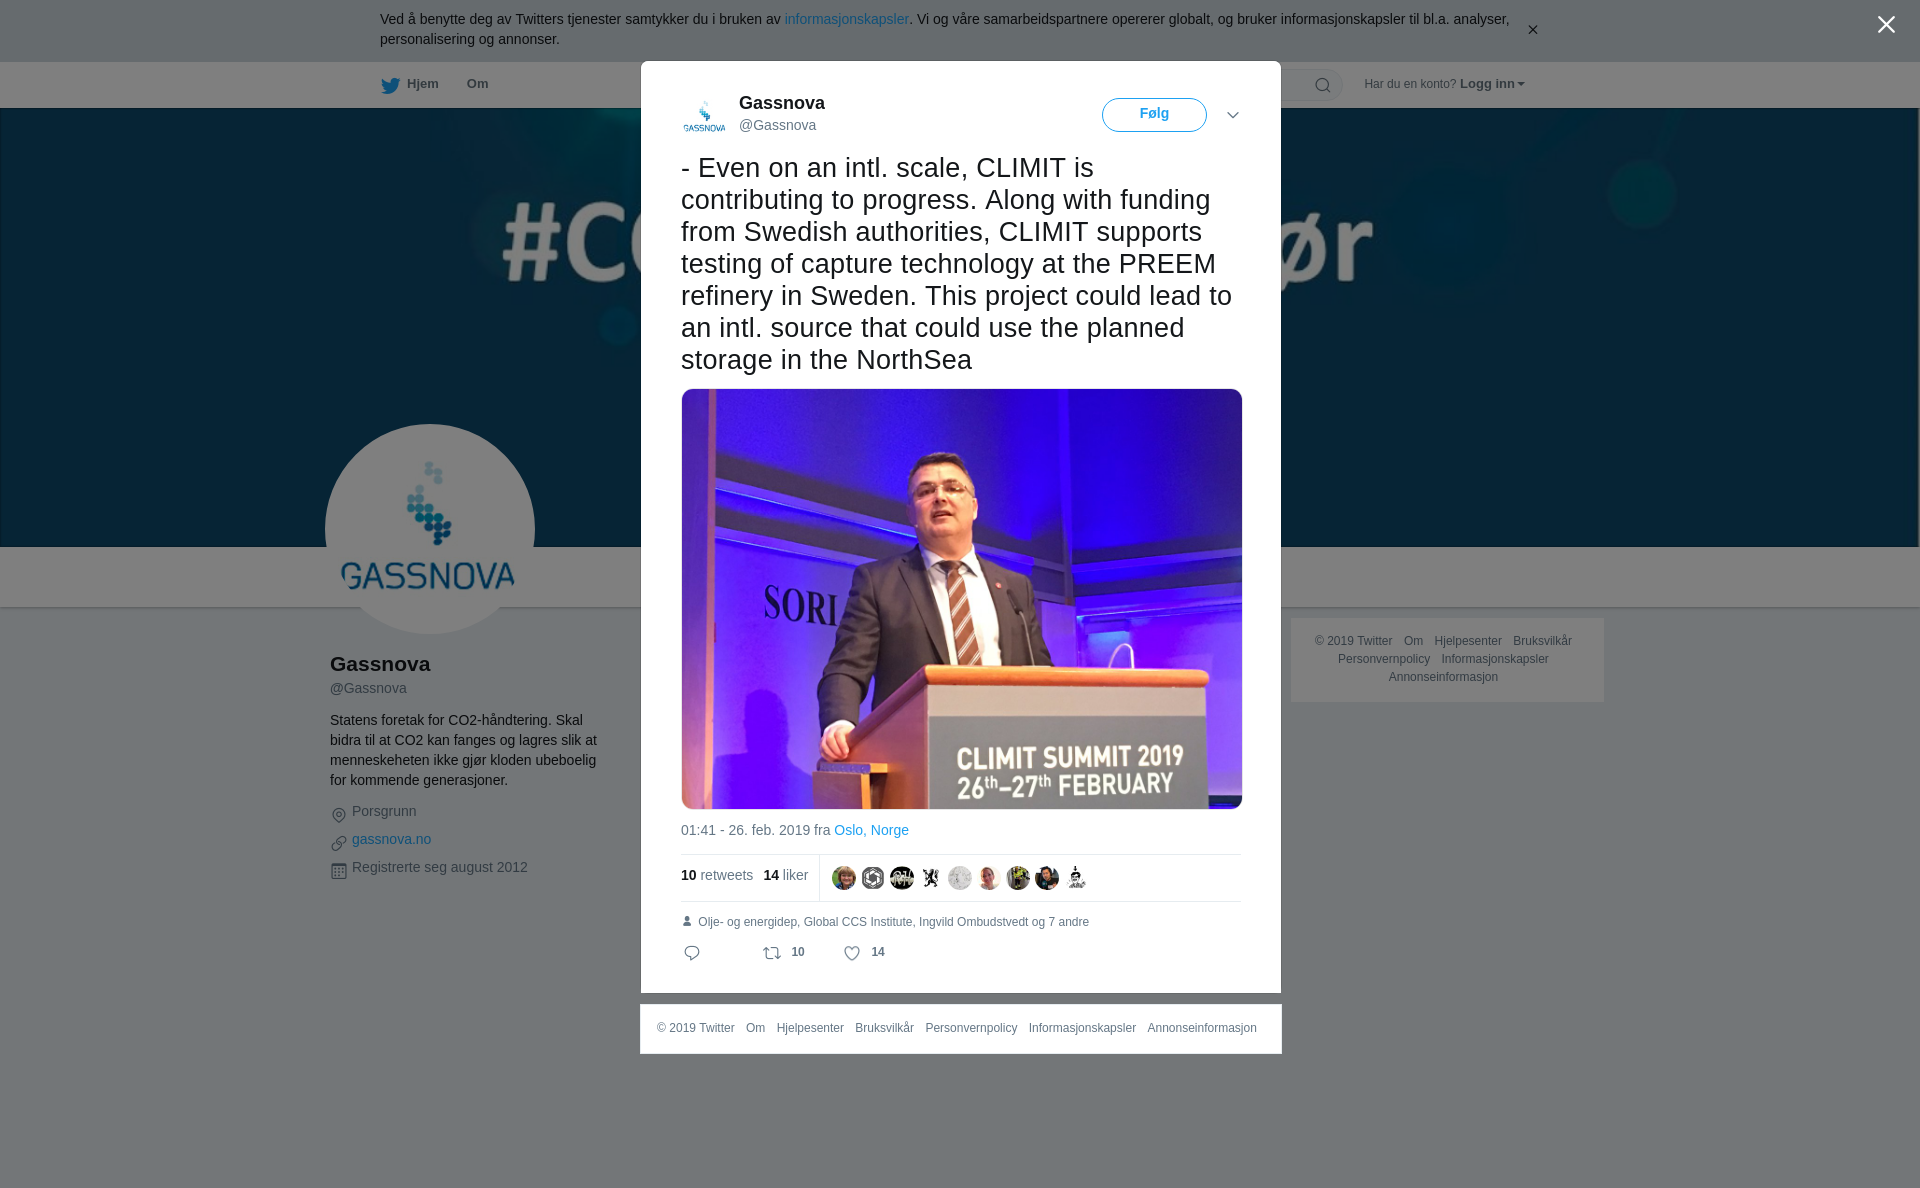
Task: Click the last liker's avatar in row
Action: [1076, 878]
